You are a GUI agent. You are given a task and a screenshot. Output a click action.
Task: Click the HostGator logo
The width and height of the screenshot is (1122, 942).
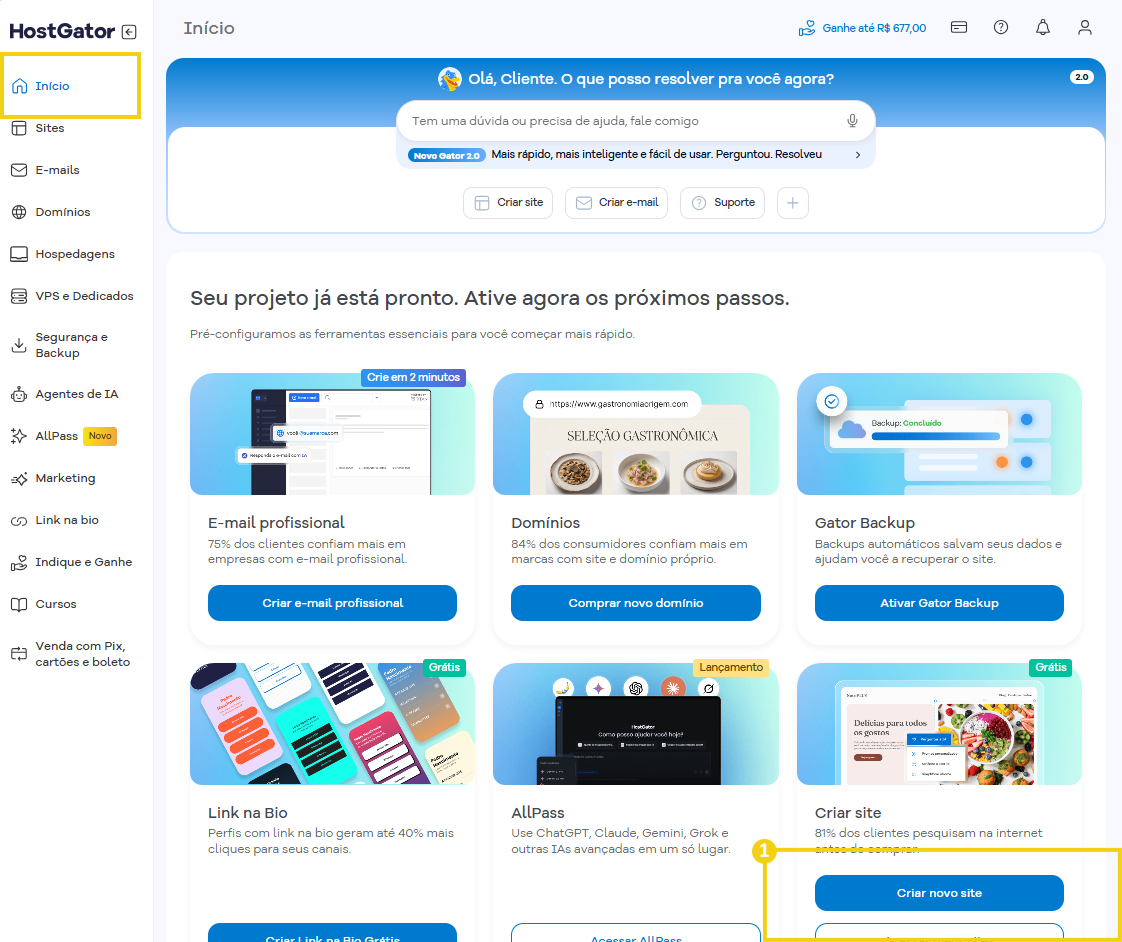pos(62,31)
